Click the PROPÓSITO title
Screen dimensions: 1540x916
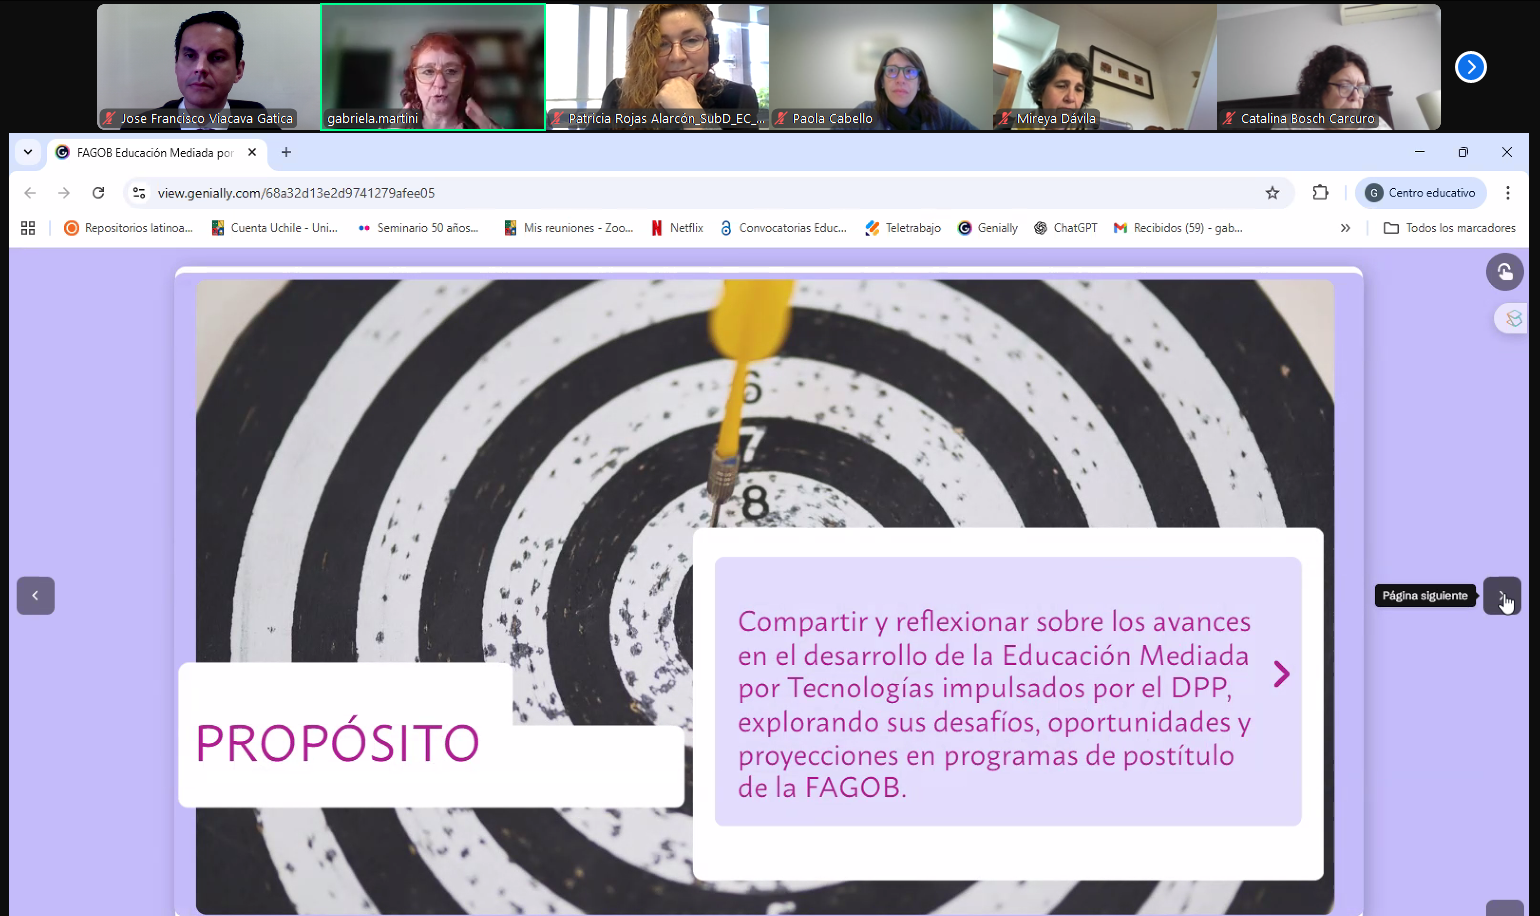(338, 743)
